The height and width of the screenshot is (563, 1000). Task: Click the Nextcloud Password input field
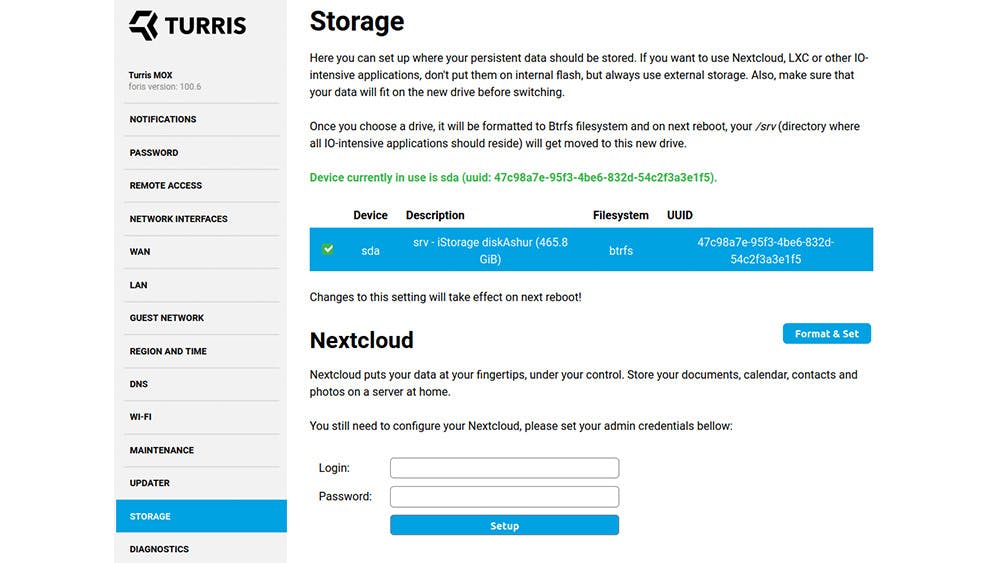coord(504,497)
